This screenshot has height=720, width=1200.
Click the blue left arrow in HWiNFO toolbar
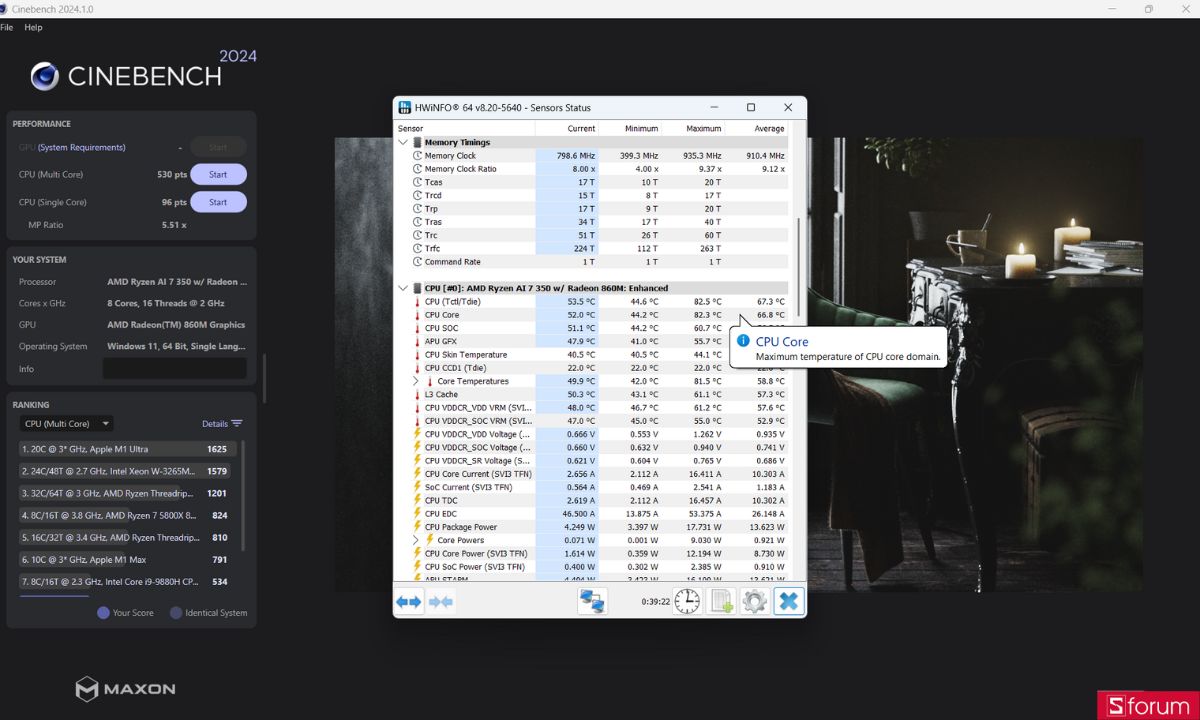point(404,600)
